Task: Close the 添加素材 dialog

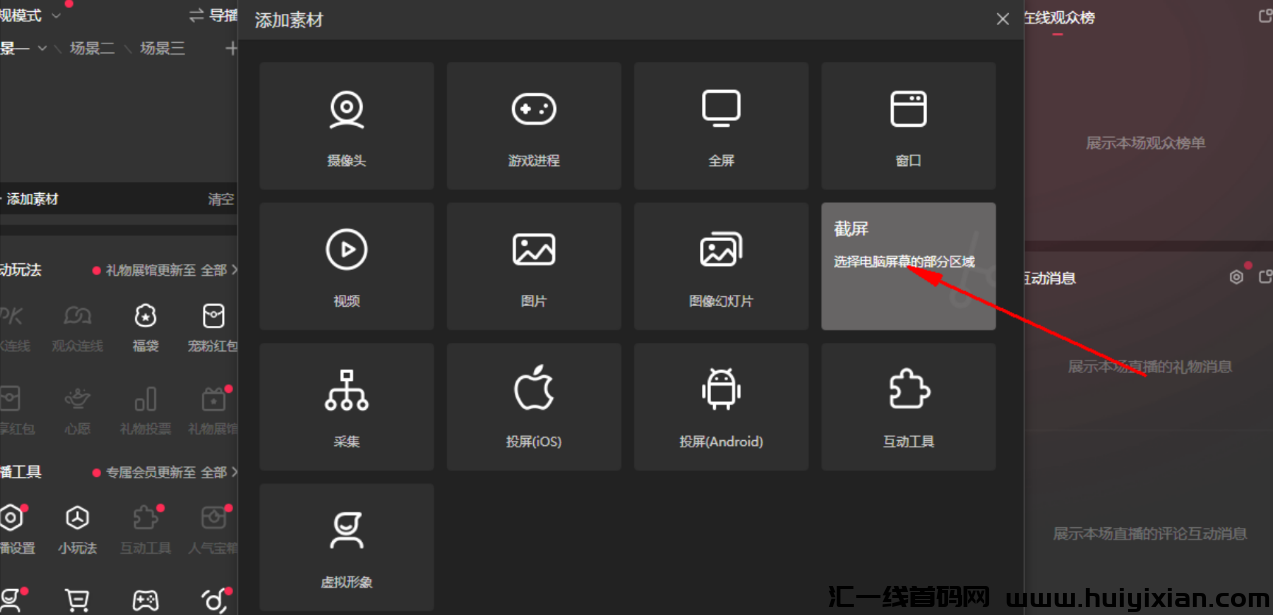Action: [x=1003, y=19]
